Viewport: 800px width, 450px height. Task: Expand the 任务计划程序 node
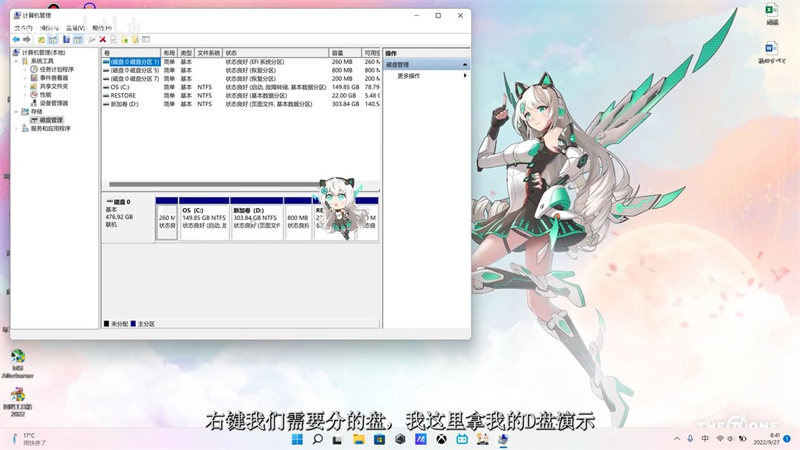point(25,69)
